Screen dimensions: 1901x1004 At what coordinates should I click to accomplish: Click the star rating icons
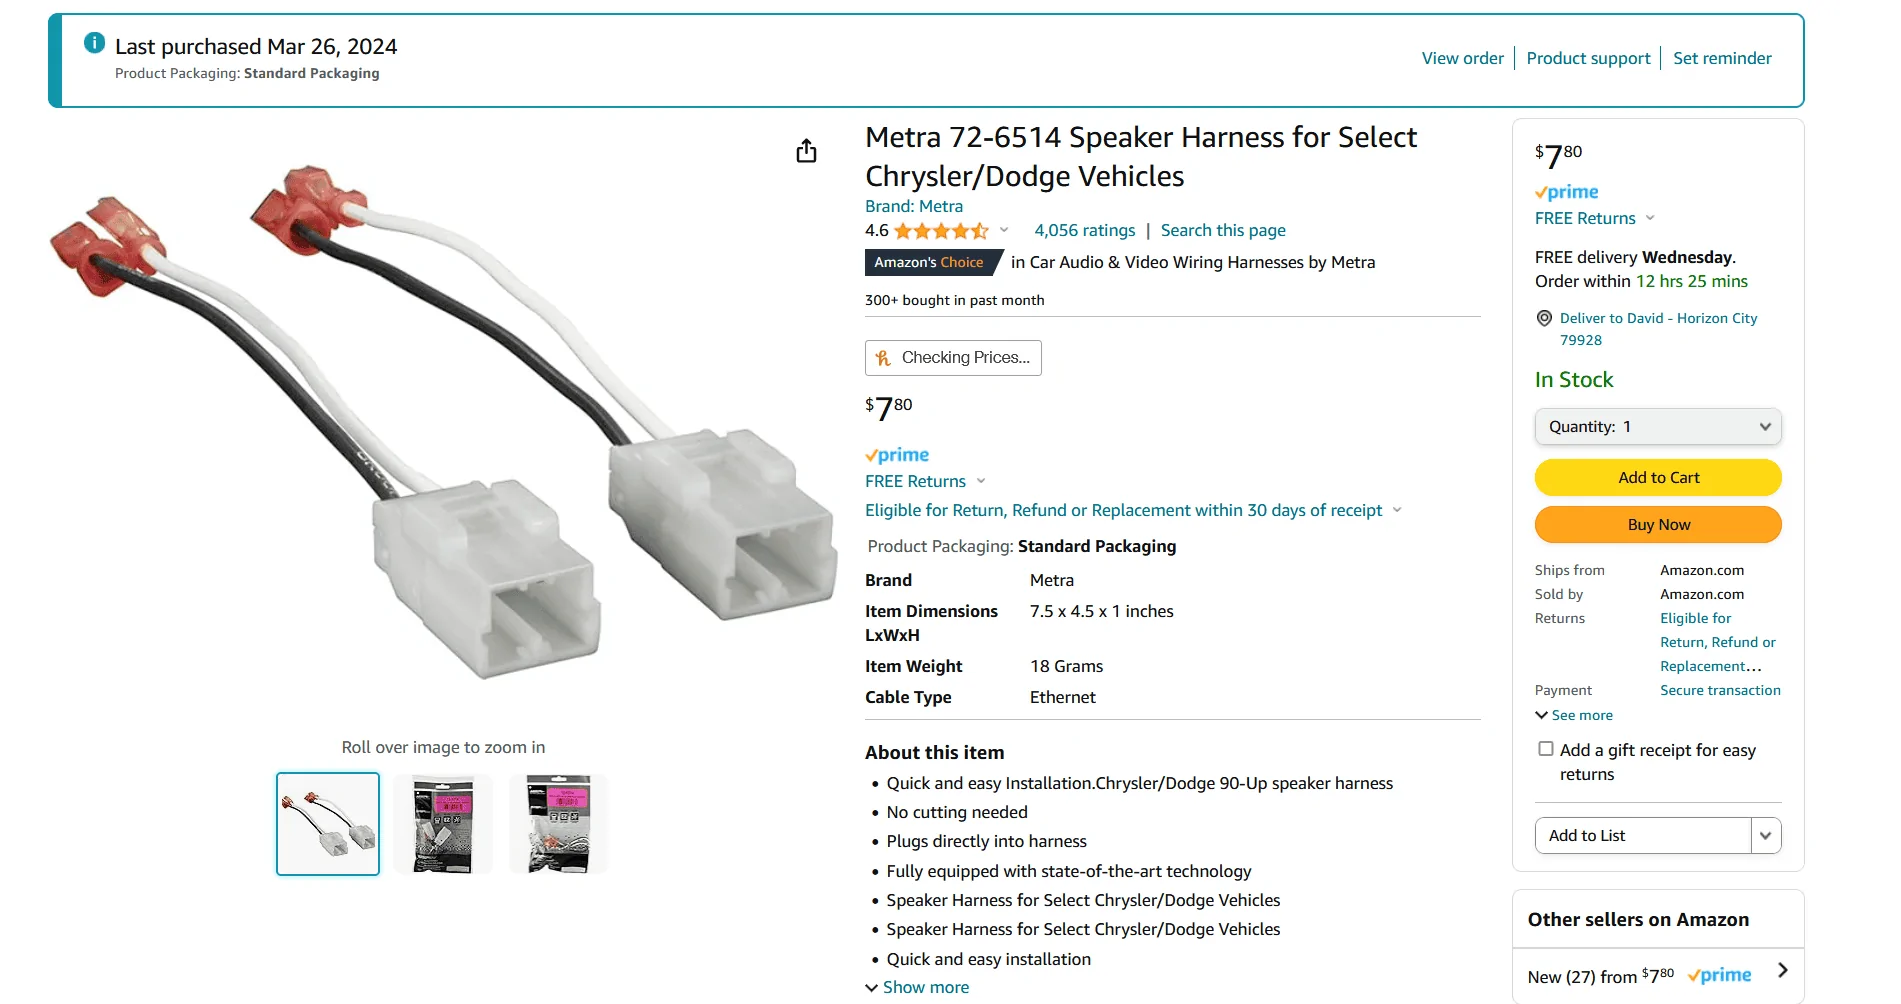point(941,231)
